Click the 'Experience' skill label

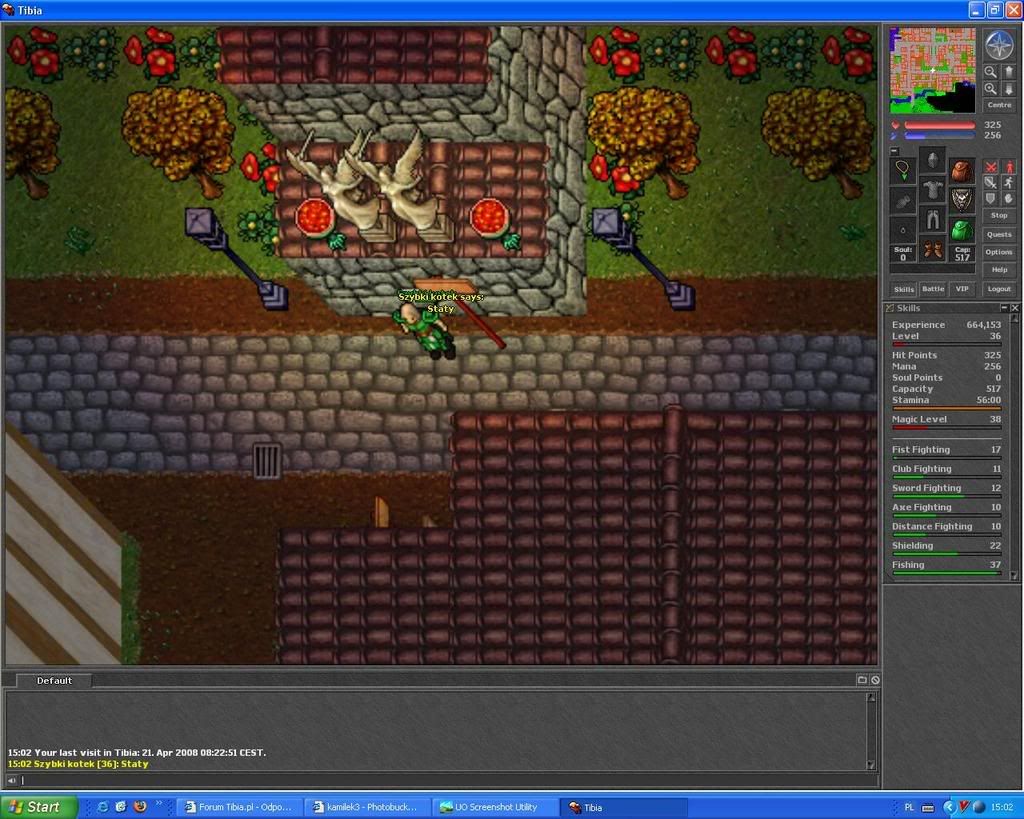tap(918, 325)
